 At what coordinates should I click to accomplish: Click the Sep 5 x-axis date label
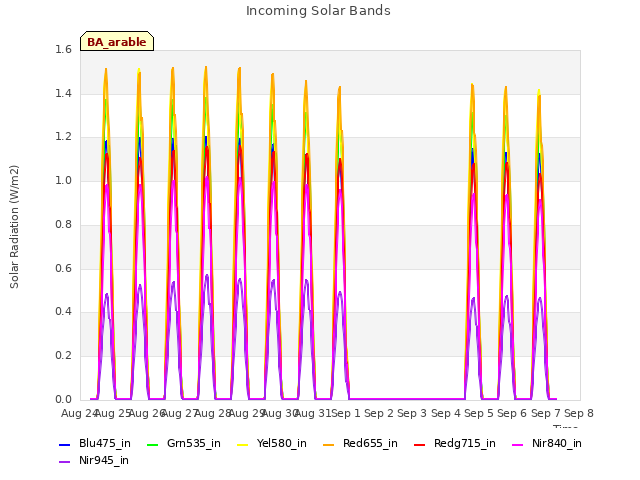(x=479, y=413)
